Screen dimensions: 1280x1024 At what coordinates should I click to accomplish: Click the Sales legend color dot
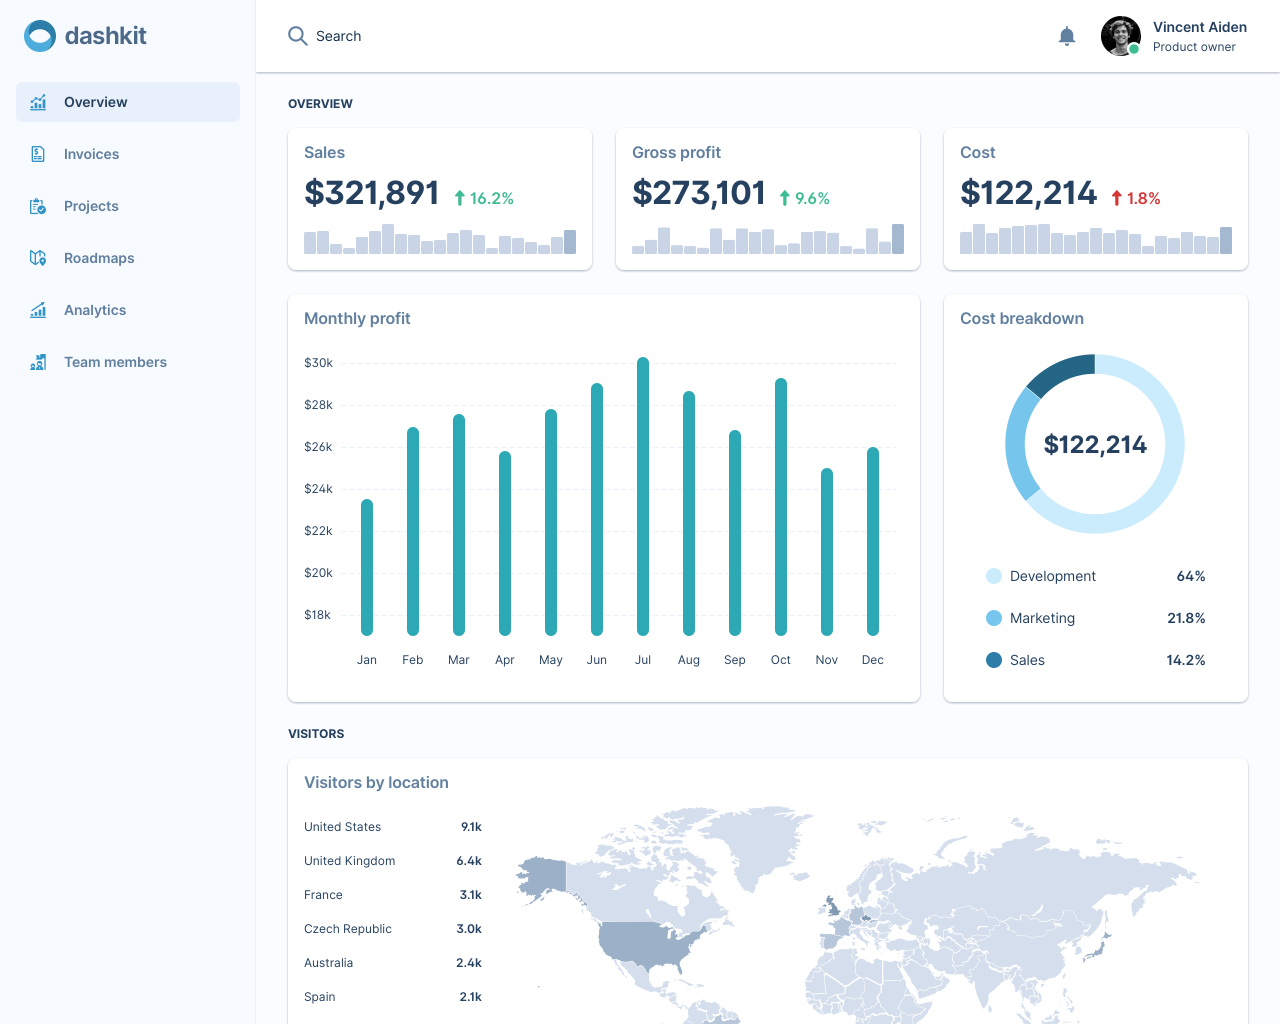(994, 660)
